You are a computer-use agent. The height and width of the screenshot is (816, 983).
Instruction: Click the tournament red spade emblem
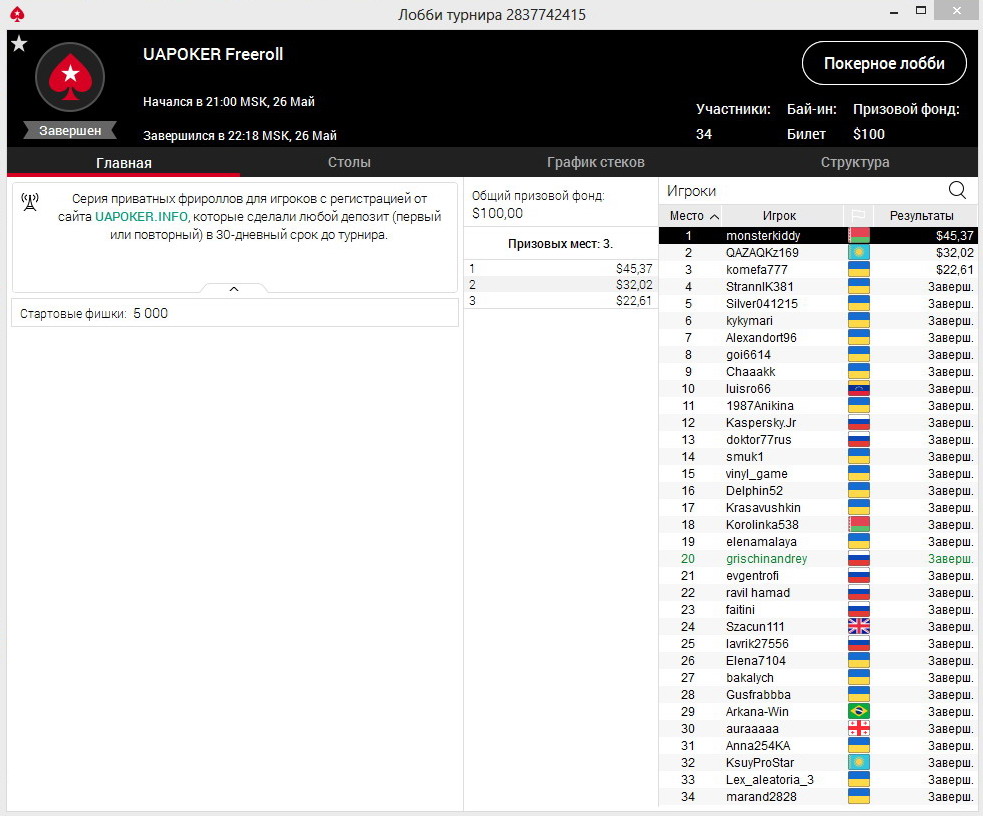pyautogui.click(x=70, y=78)
